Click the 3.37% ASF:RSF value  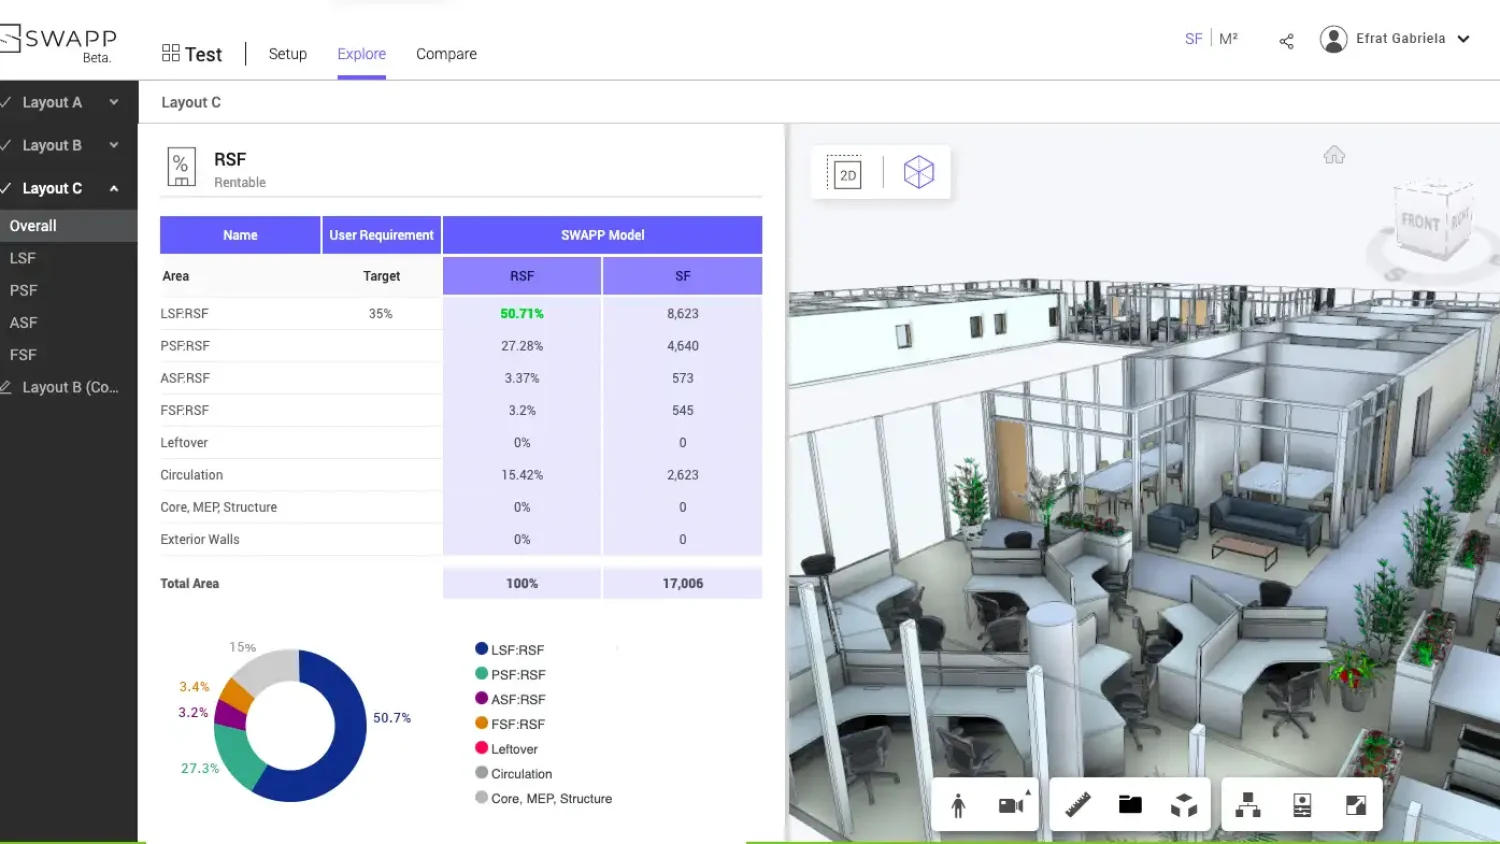click(x=522, y=378)
